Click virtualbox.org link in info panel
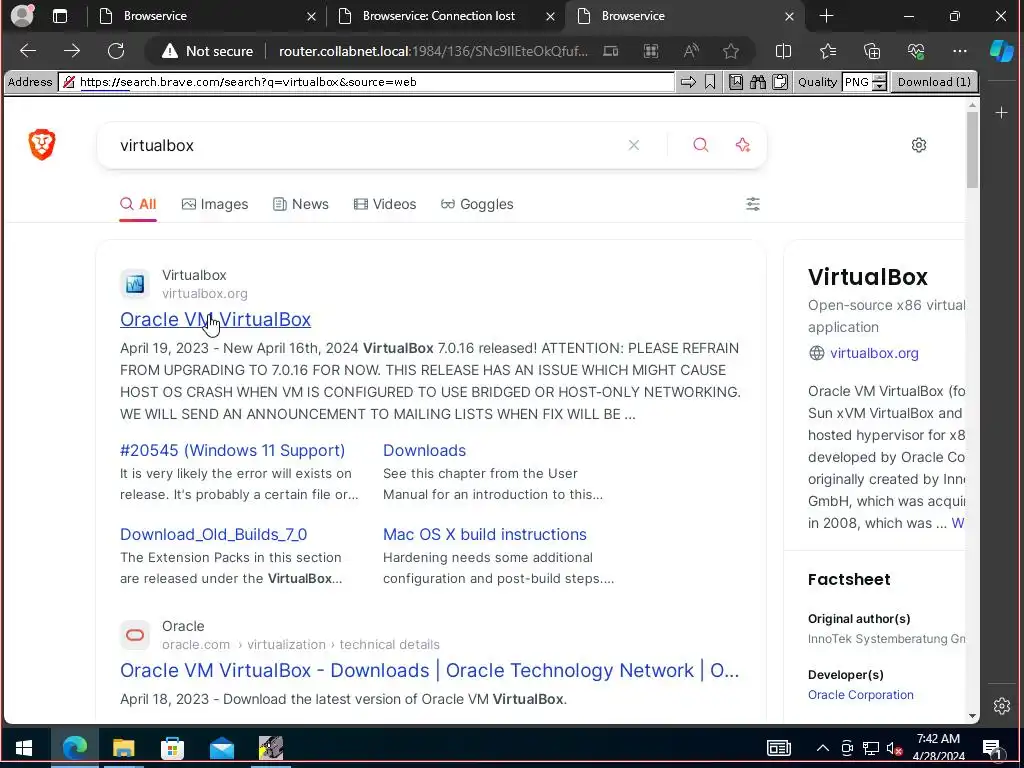The image size is (1024, 768). coord(874,353)
